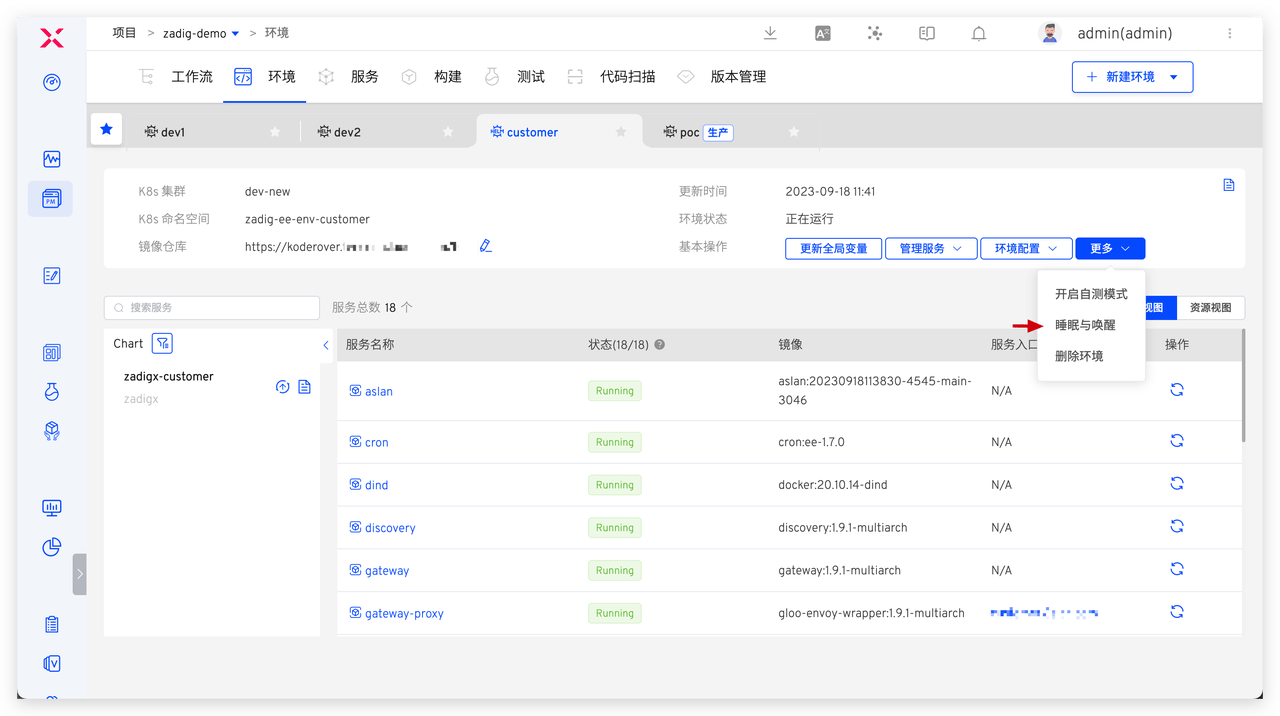The image size is (1280, 716).
Task: Expand the 管理服务 dropdown
Action: [930, 249]
